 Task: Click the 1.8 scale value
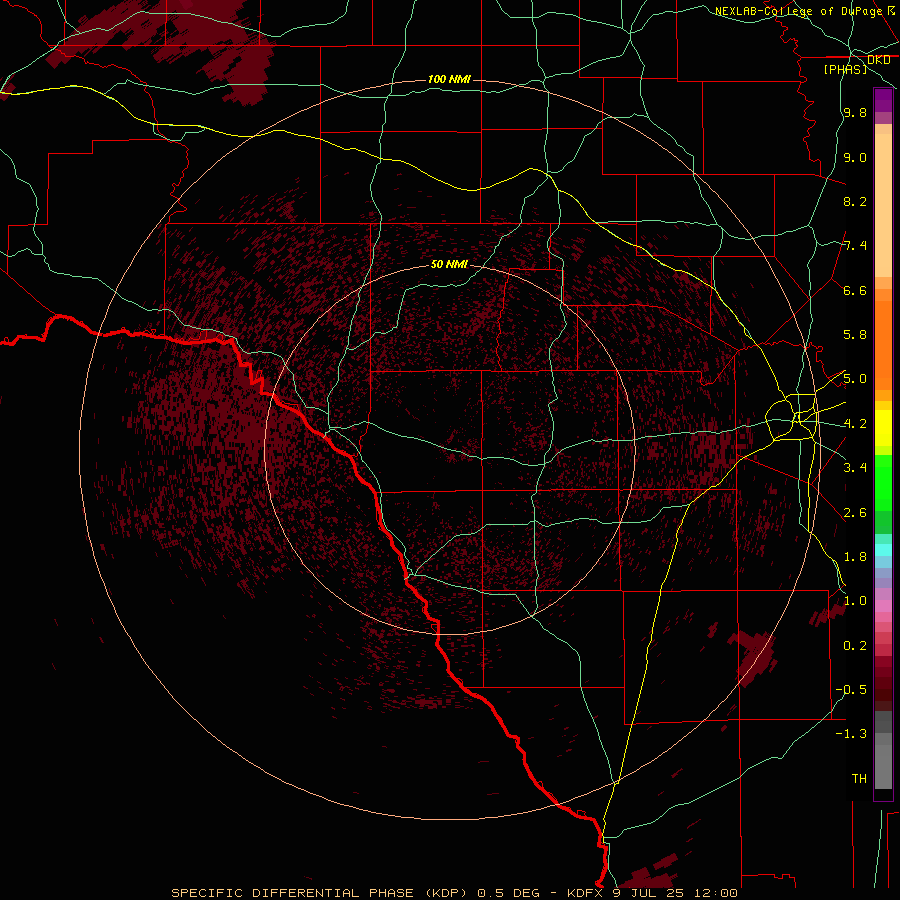[855, 557]
